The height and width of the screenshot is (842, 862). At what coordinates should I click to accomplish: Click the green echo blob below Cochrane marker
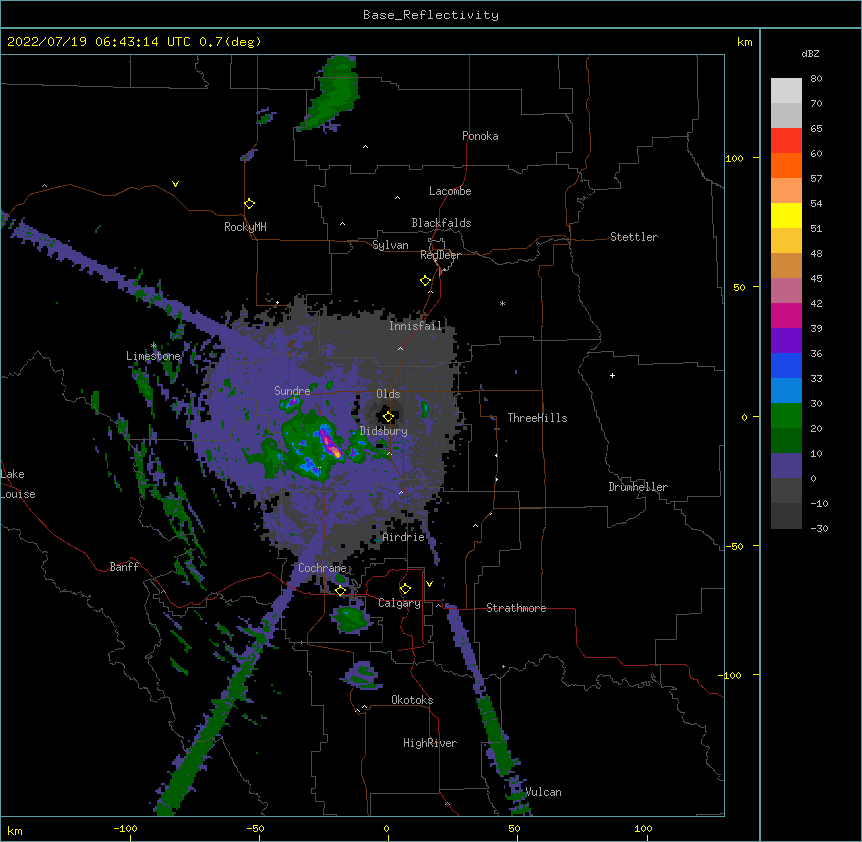(351, 619)
